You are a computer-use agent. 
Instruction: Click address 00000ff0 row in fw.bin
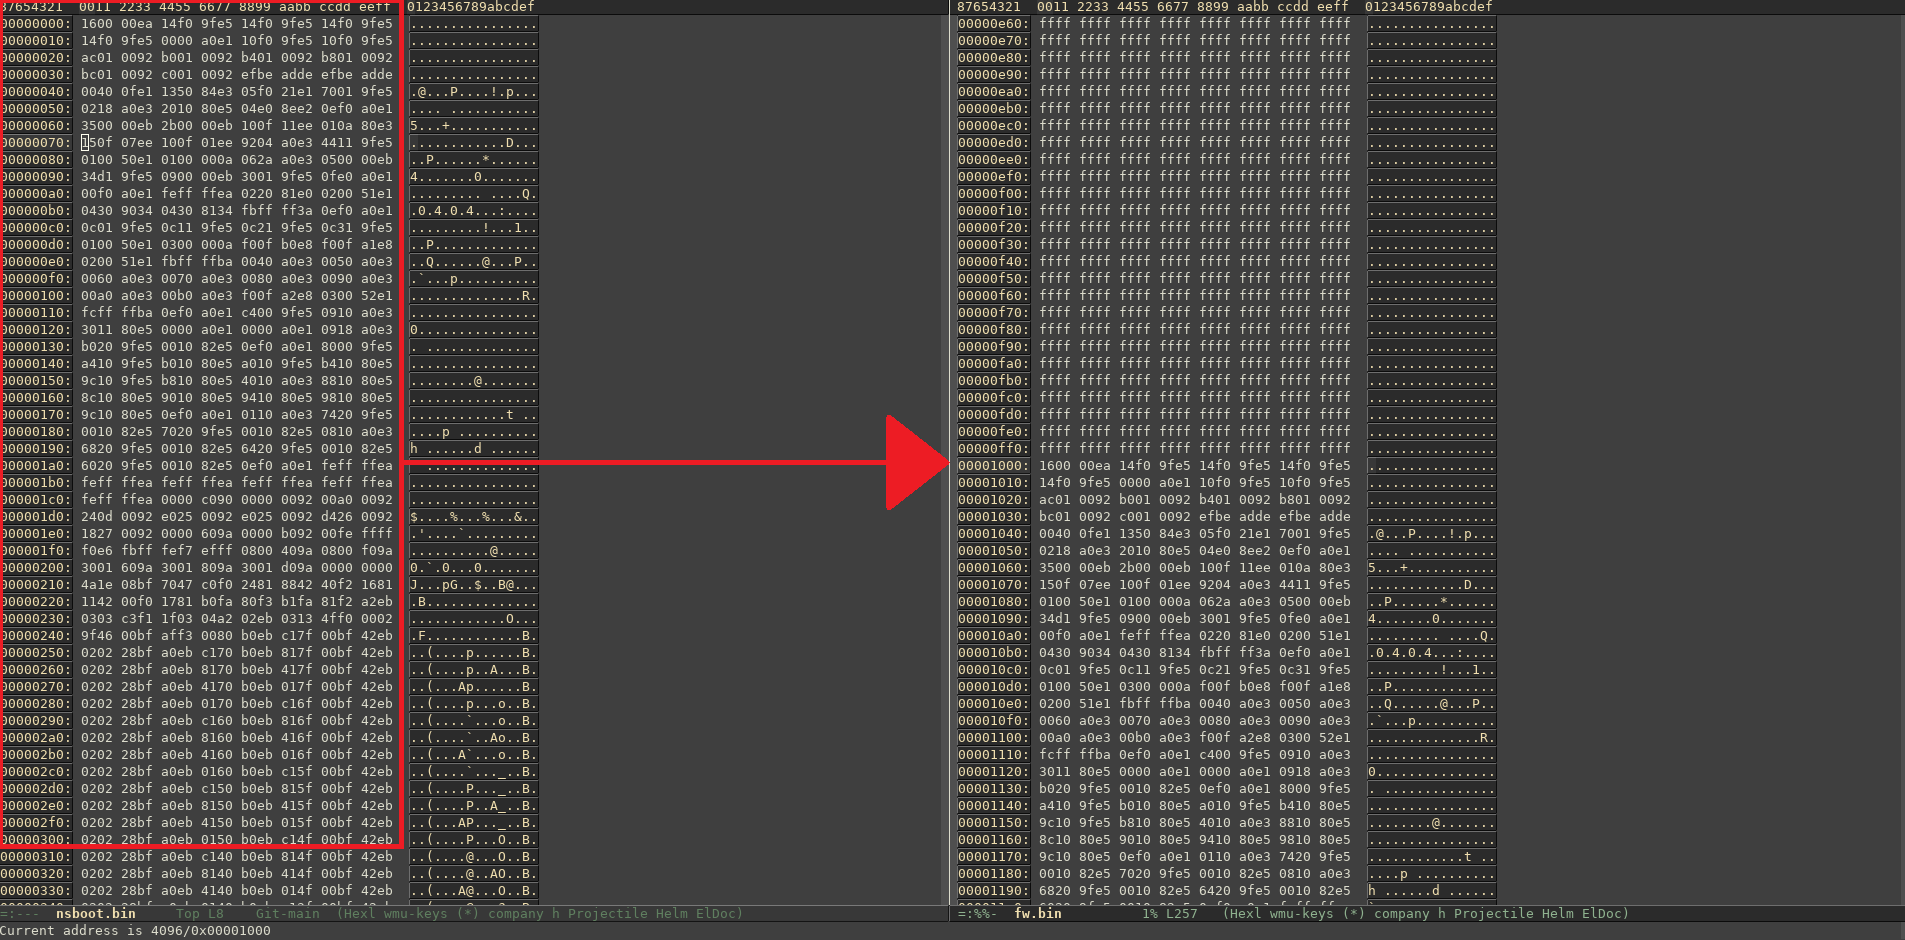coord(1227,448)
